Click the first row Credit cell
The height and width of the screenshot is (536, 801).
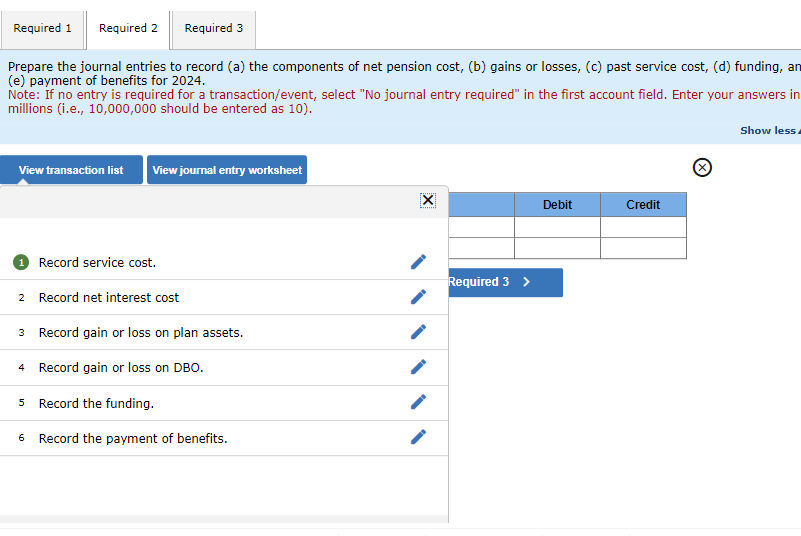click(643, 227)
